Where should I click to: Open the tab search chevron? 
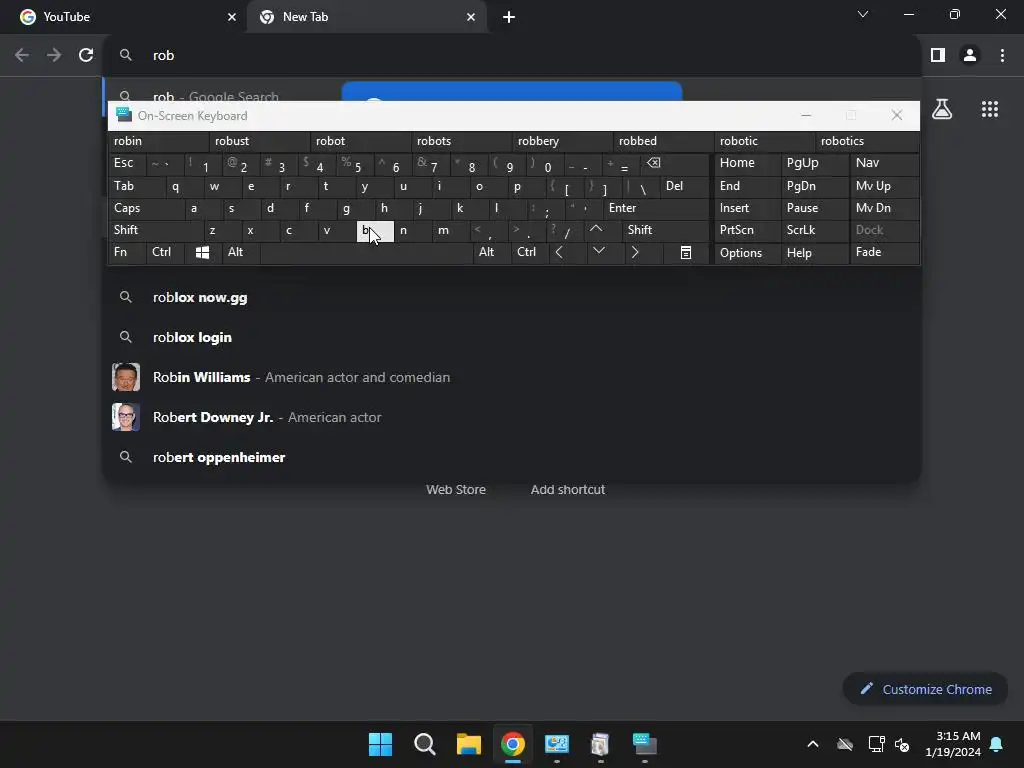(x=863, y=14)
